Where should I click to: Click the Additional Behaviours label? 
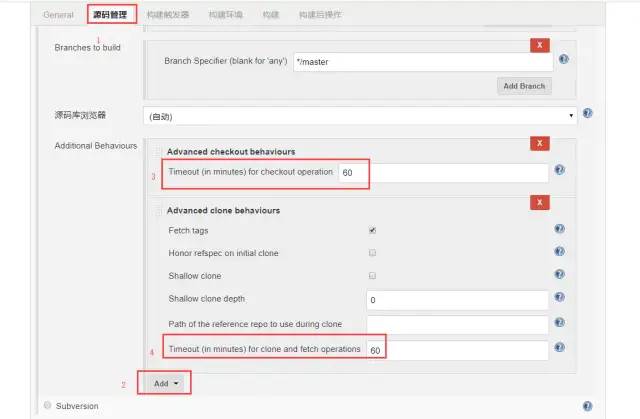[96, 146]
